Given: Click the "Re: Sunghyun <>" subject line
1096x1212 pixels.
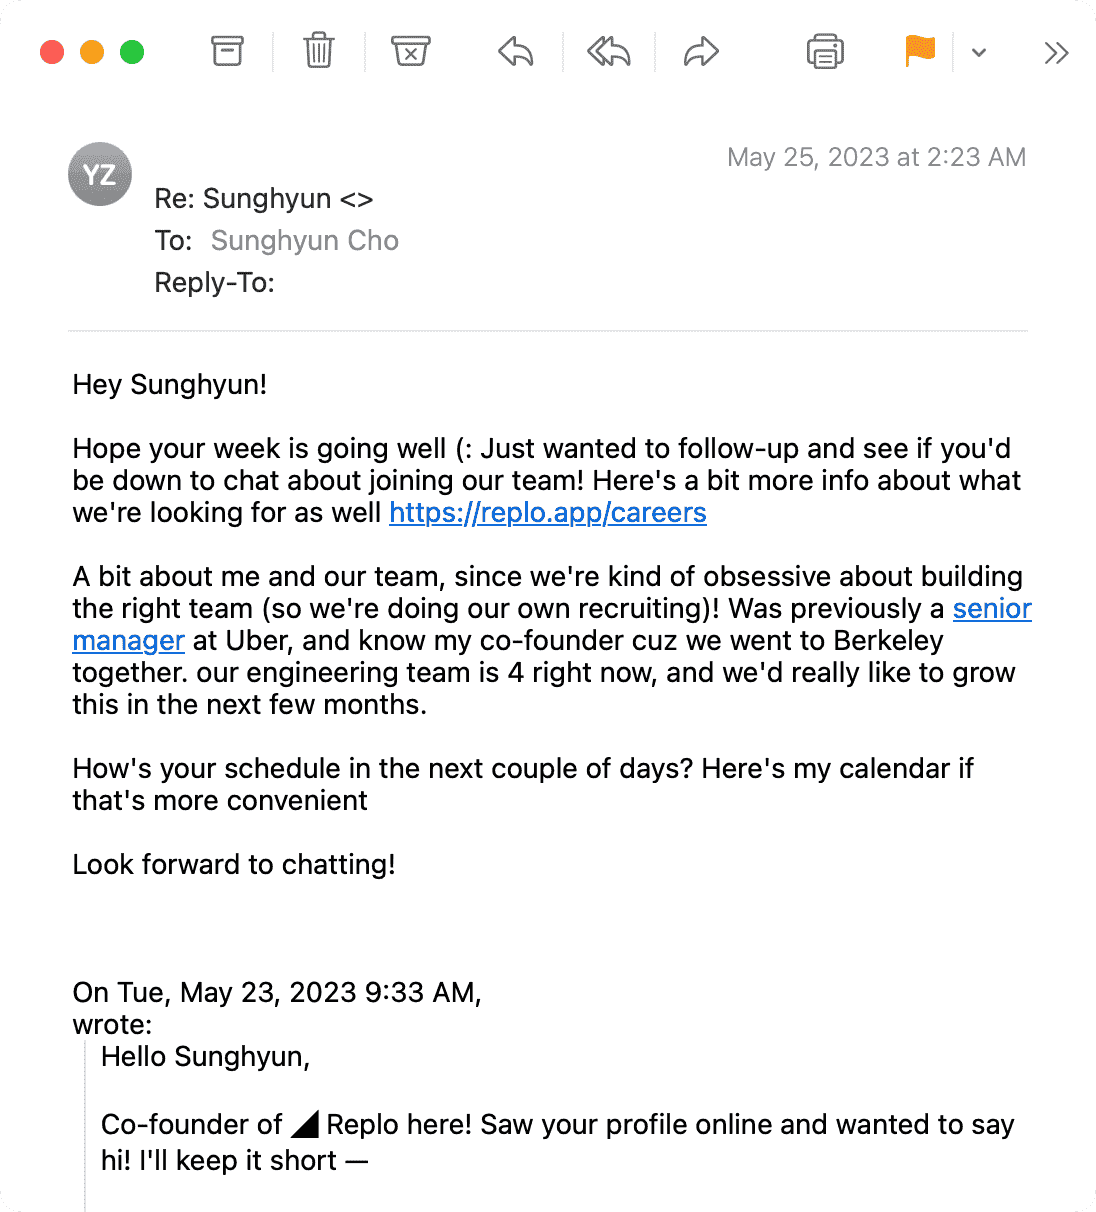Looking at the screenshot, I should pos(264,199).
